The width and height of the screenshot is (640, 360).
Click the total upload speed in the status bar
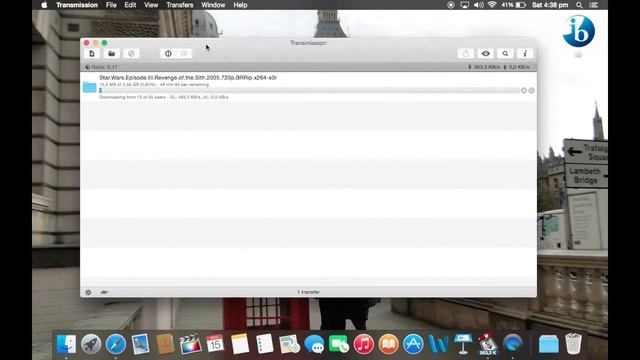tap(516, 67)
